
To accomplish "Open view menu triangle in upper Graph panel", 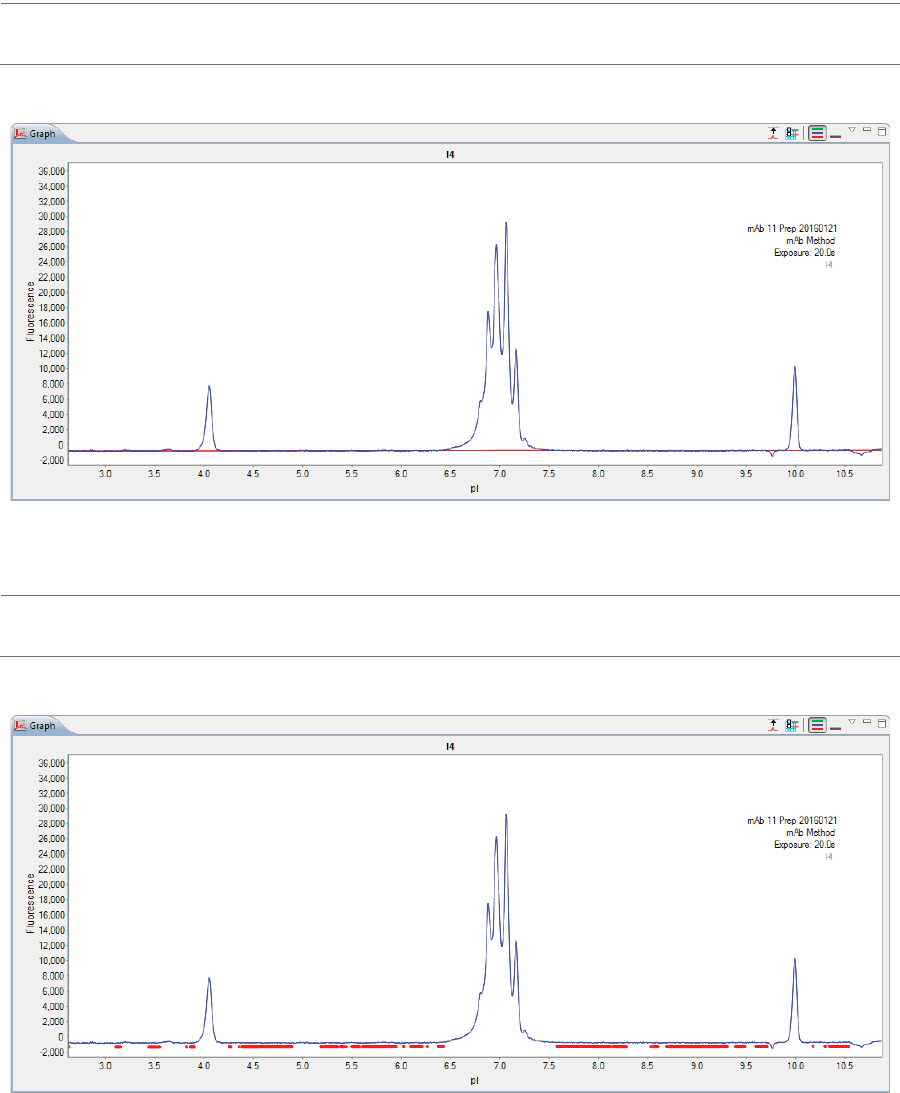I will coord(852,130).
